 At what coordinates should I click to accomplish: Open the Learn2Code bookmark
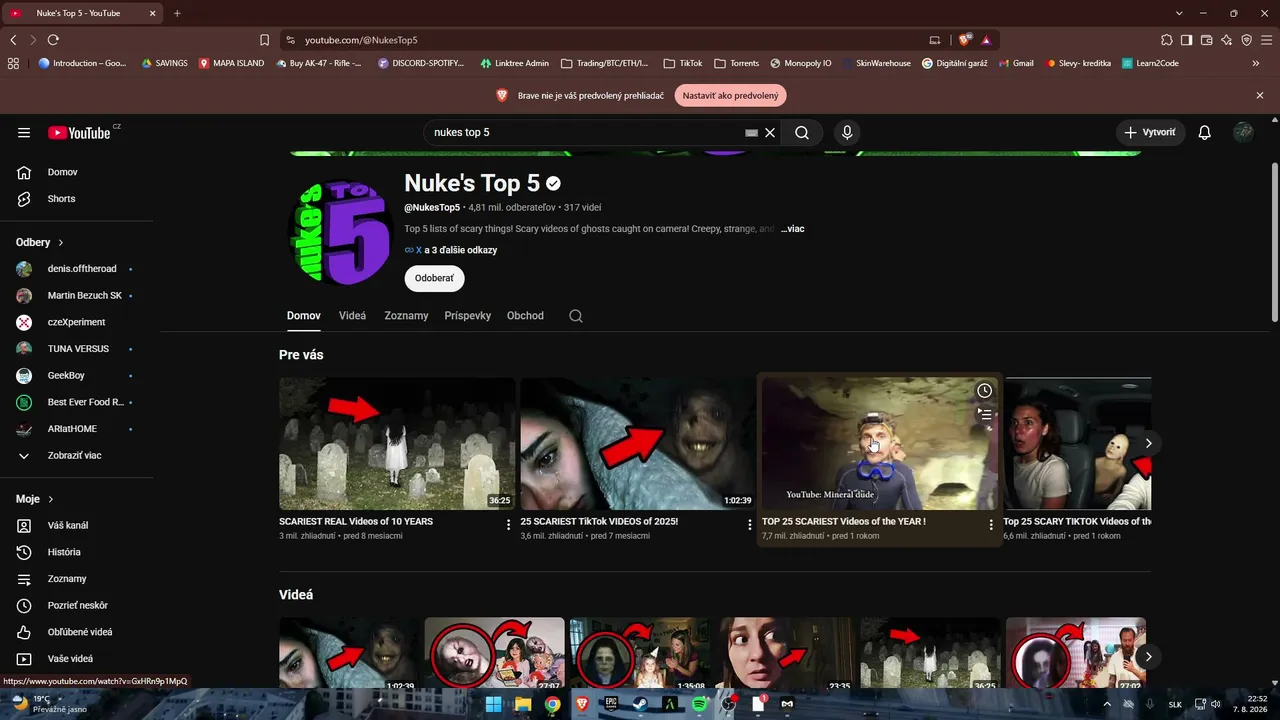1150,63
